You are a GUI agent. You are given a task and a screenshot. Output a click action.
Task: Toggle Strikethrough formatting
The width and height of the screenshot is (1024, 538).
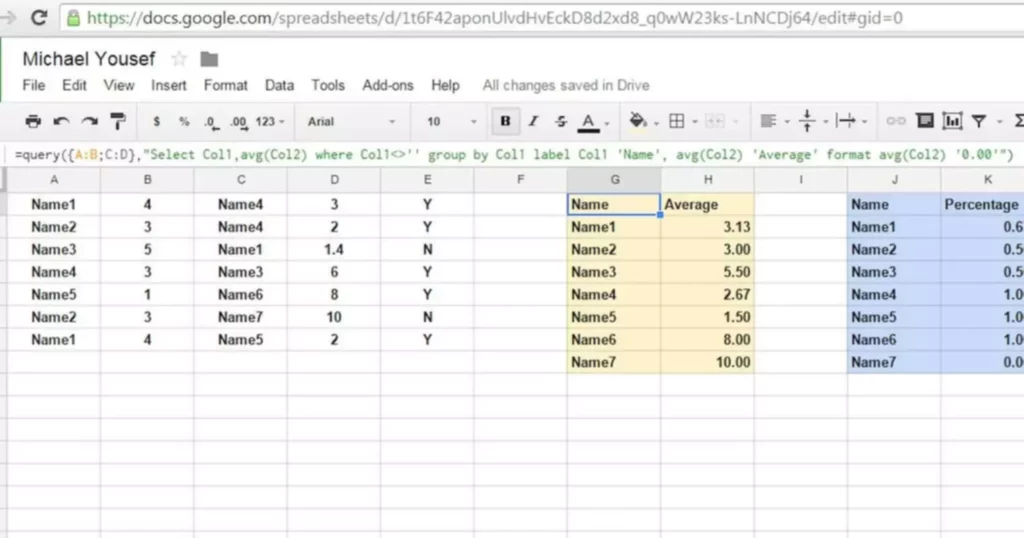[561, 121]
